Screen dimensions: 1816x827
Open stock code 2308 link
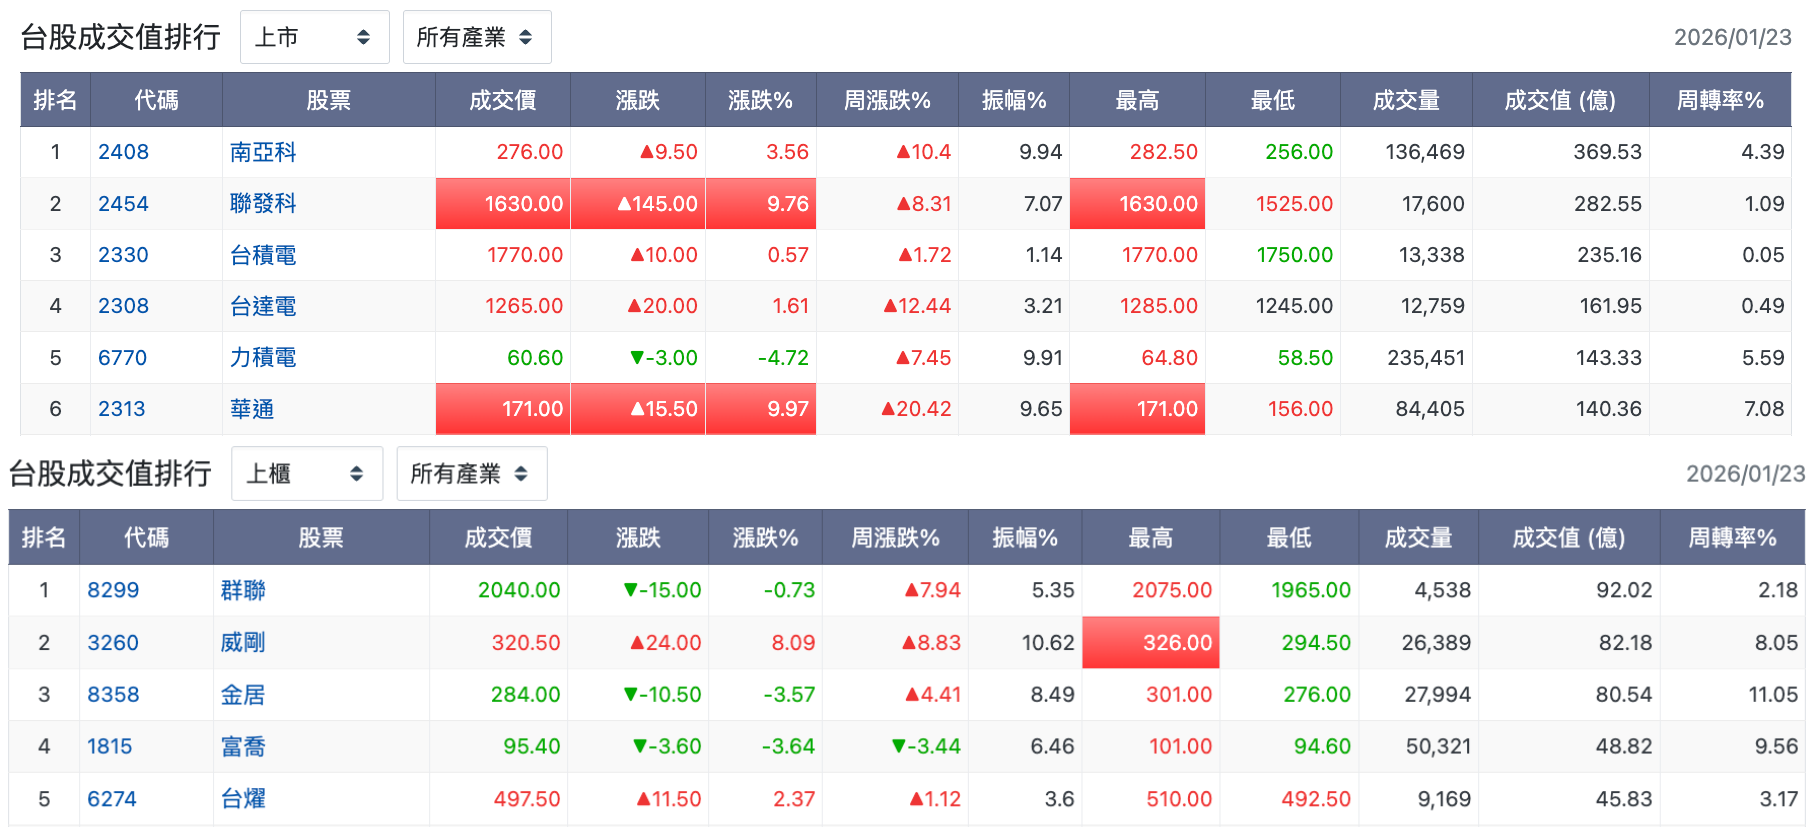point(123,306)
